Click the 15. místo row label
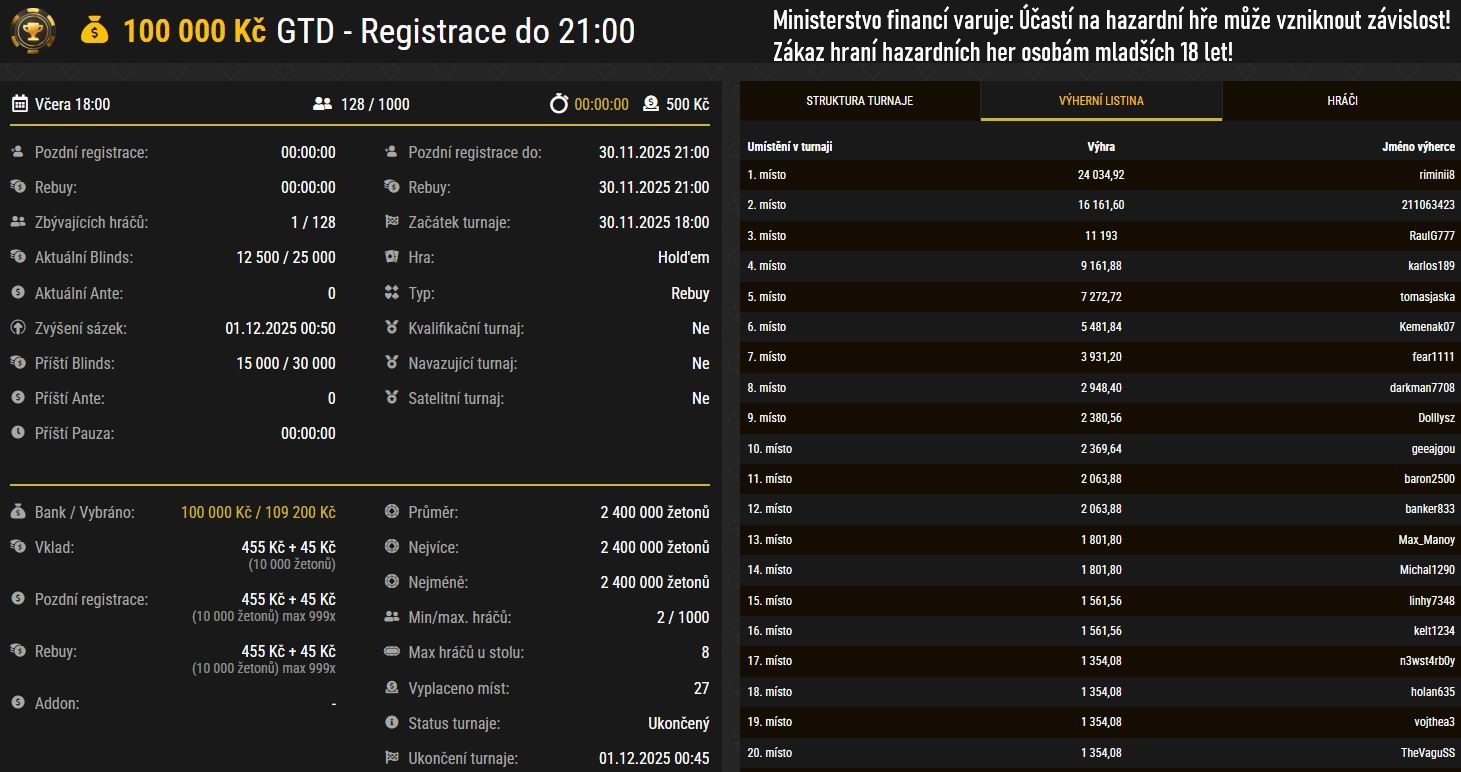 [769, 601]
